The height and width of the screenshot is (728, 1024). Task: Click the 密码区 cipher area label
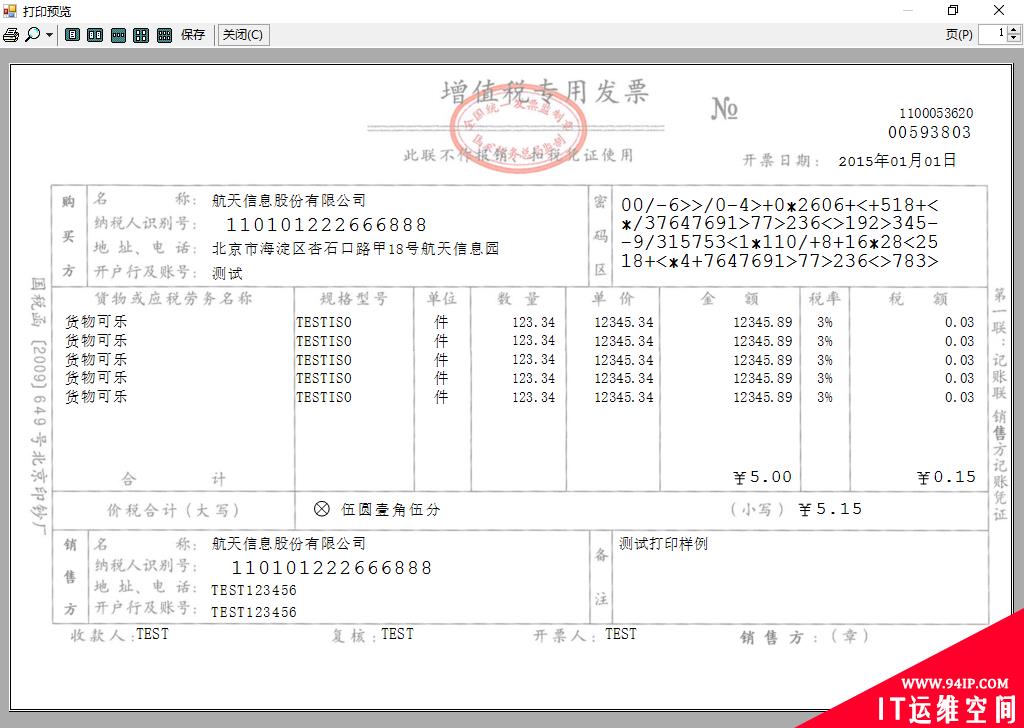(x=601, y=235)
